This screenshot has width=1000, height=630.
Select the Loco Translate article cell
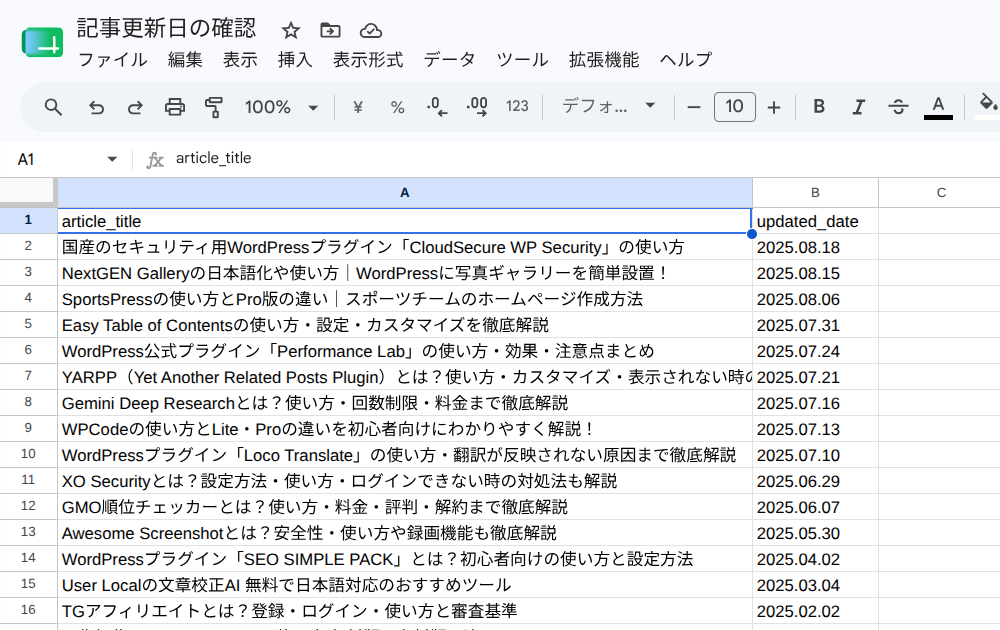point(405,455)
